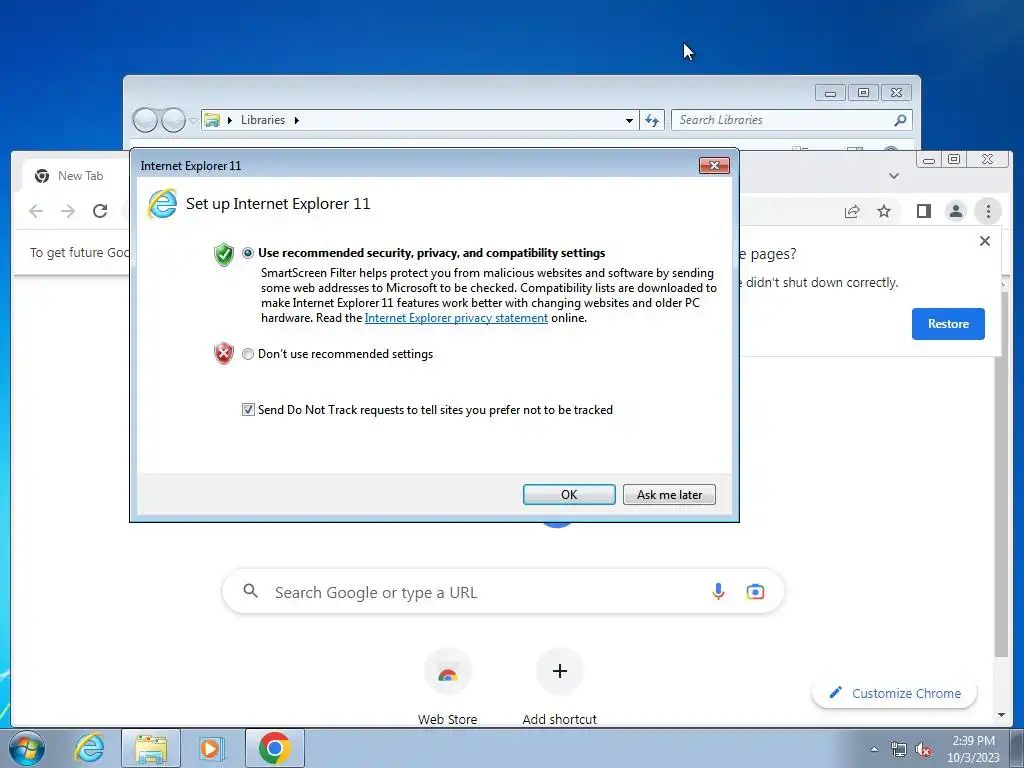Image resolution: width=1024 pixels, height=768 pixels.
Task: Click search magnifier icon in Google box
Action: (x=250, y=591)
